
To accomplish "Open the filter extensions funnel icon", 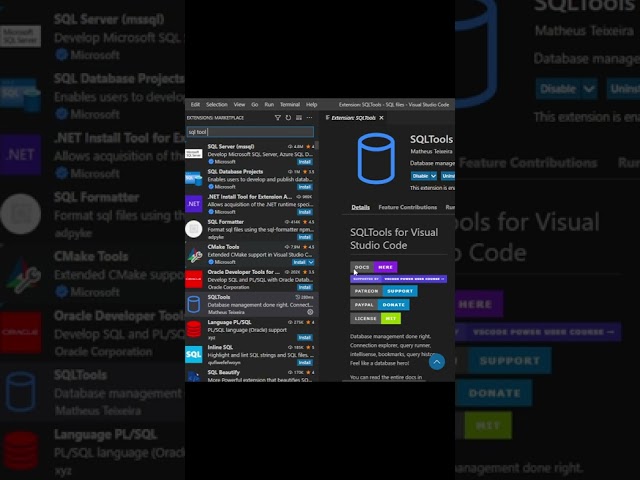I will click(x=278, y=118).
